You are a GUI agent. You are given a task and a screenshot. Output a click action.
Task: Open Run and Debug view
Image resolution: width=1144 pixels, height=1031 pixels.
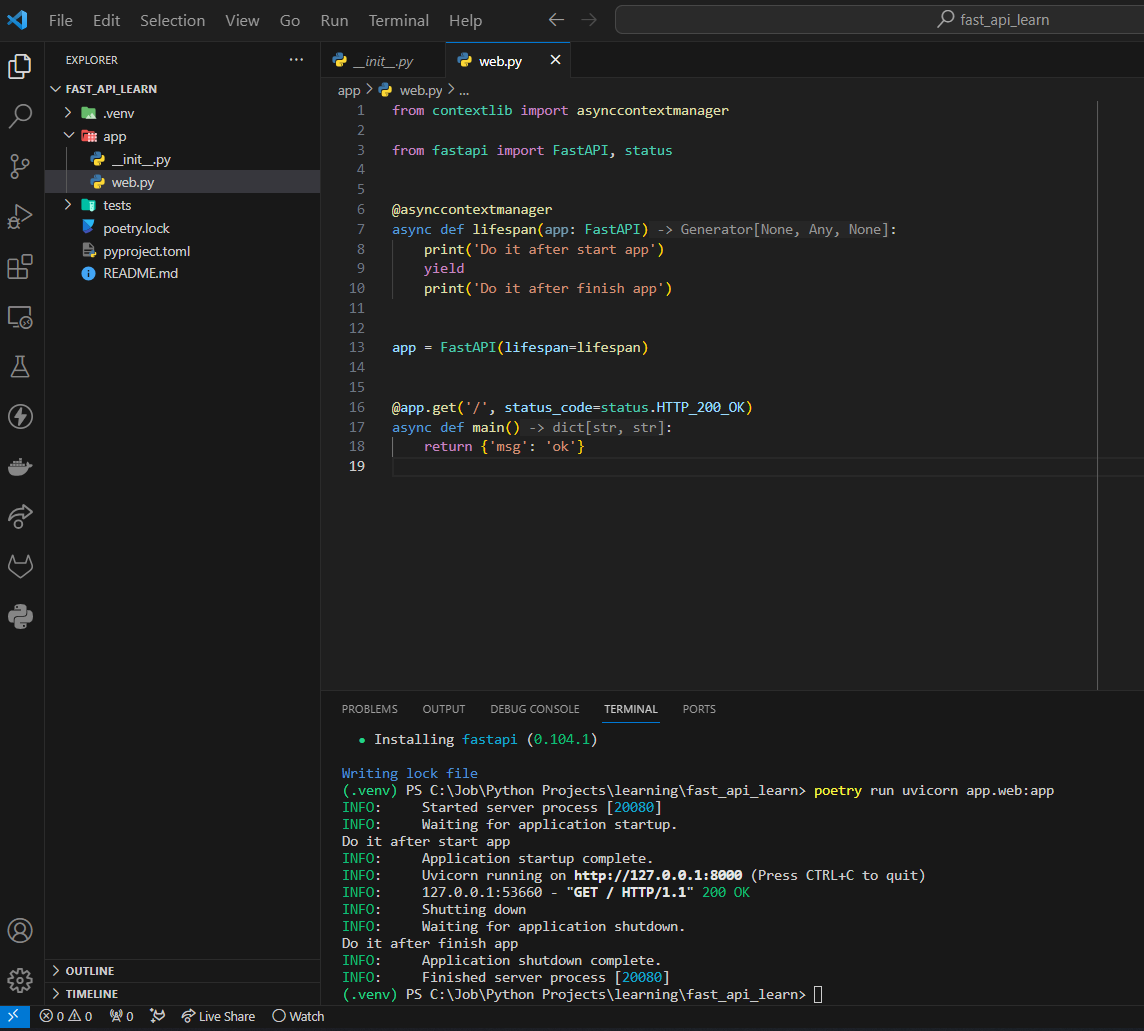[x=20, y=217]
